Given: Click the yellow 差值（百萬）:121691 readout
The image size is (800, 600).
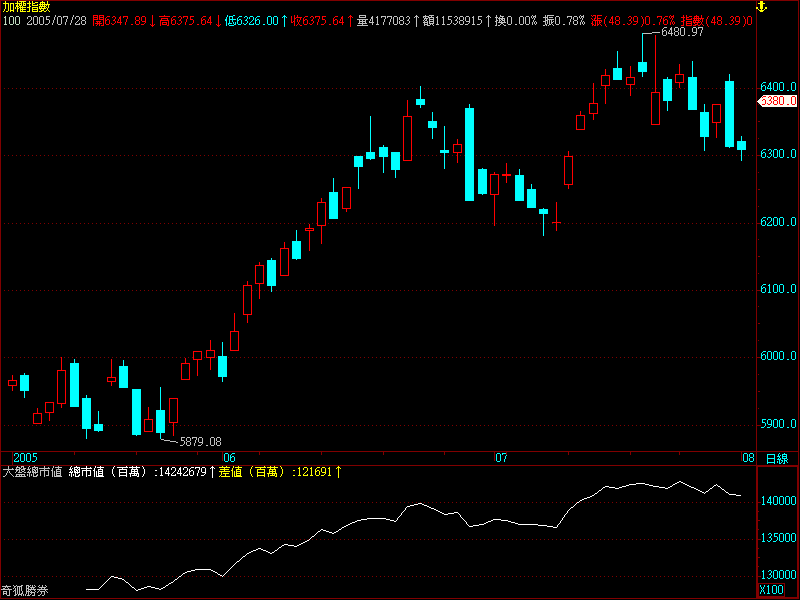Looking at the screenshot, I should [x=281, y=472].
